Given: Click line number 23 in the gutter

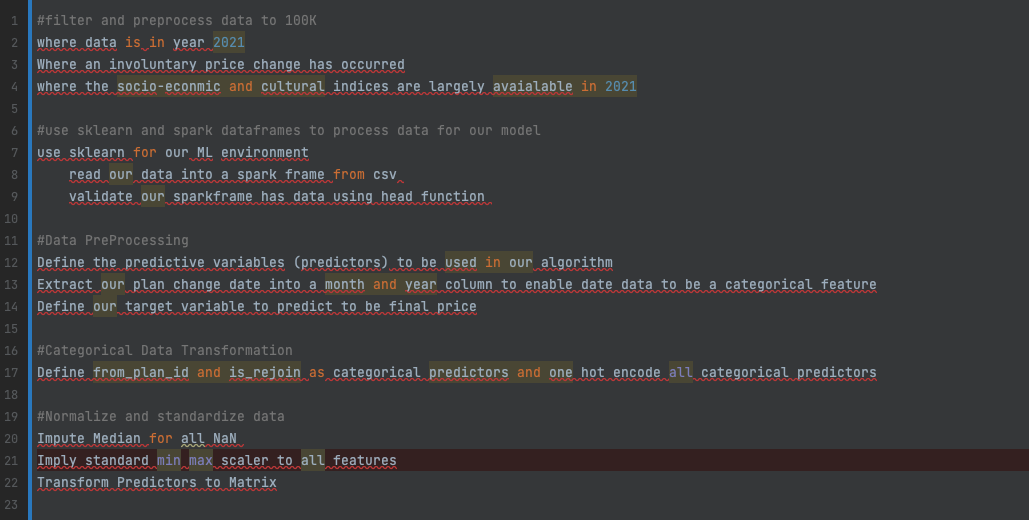Looking at the screenshot, I should [x=11, y=504].
